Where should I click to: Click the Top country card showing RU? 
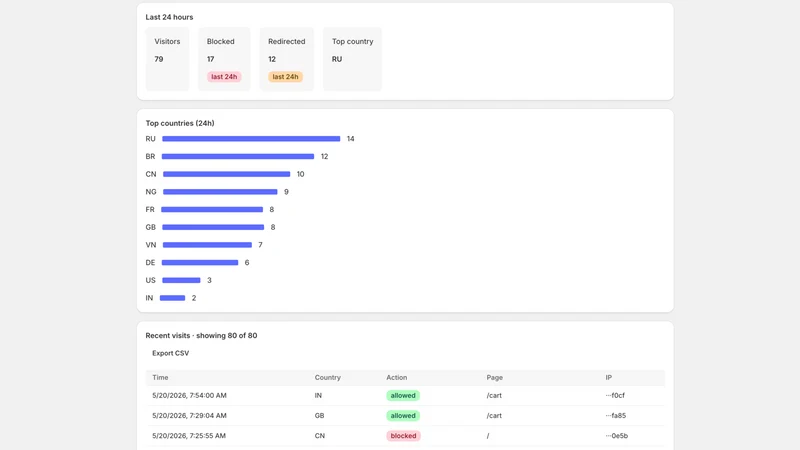[x=353, y=59]
